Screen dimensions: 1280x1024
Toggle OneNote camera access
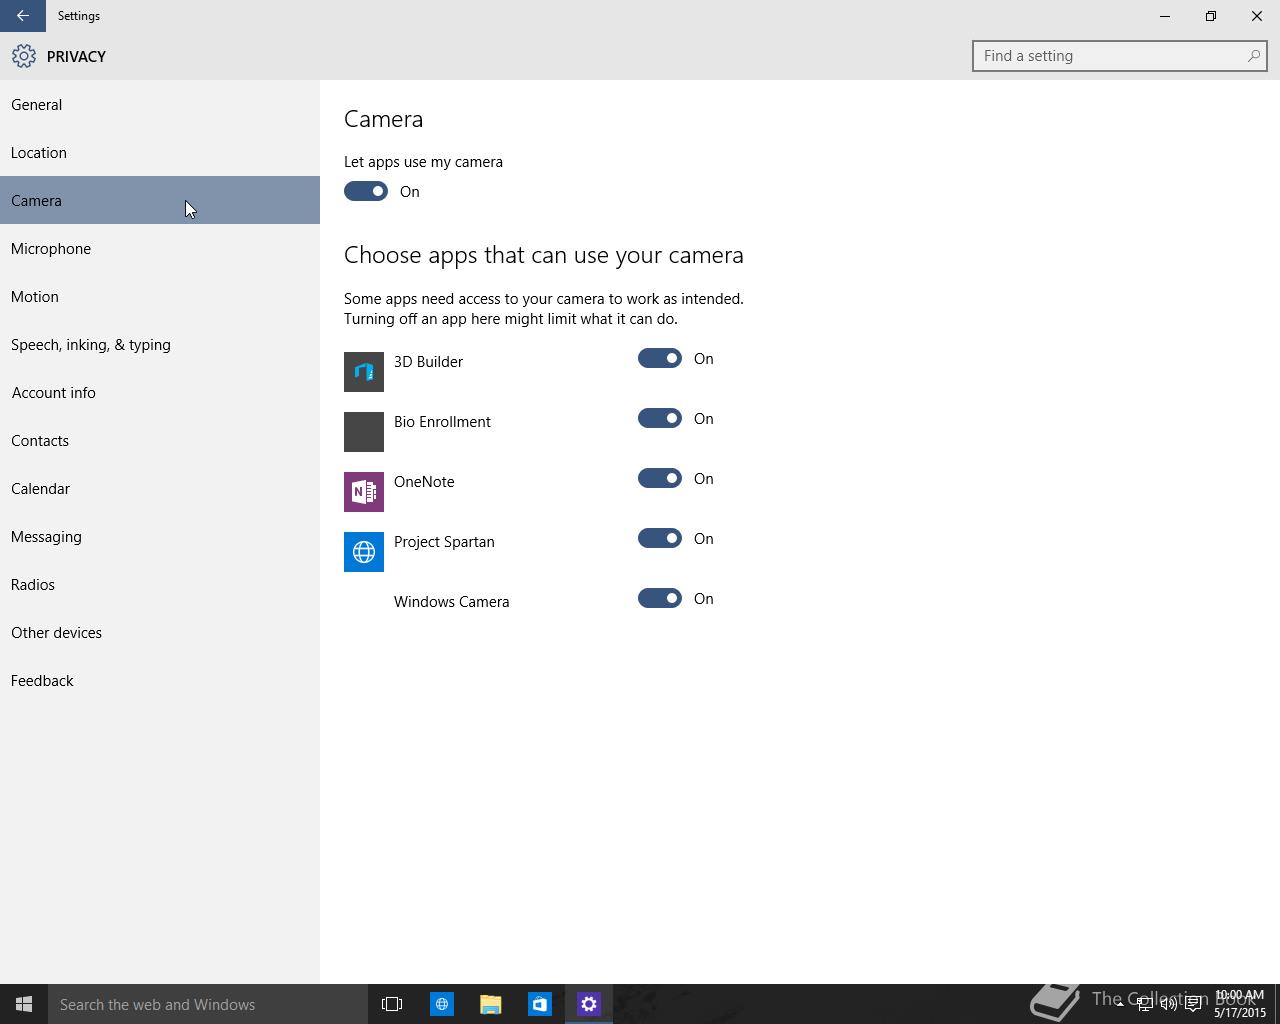(660, 478)
